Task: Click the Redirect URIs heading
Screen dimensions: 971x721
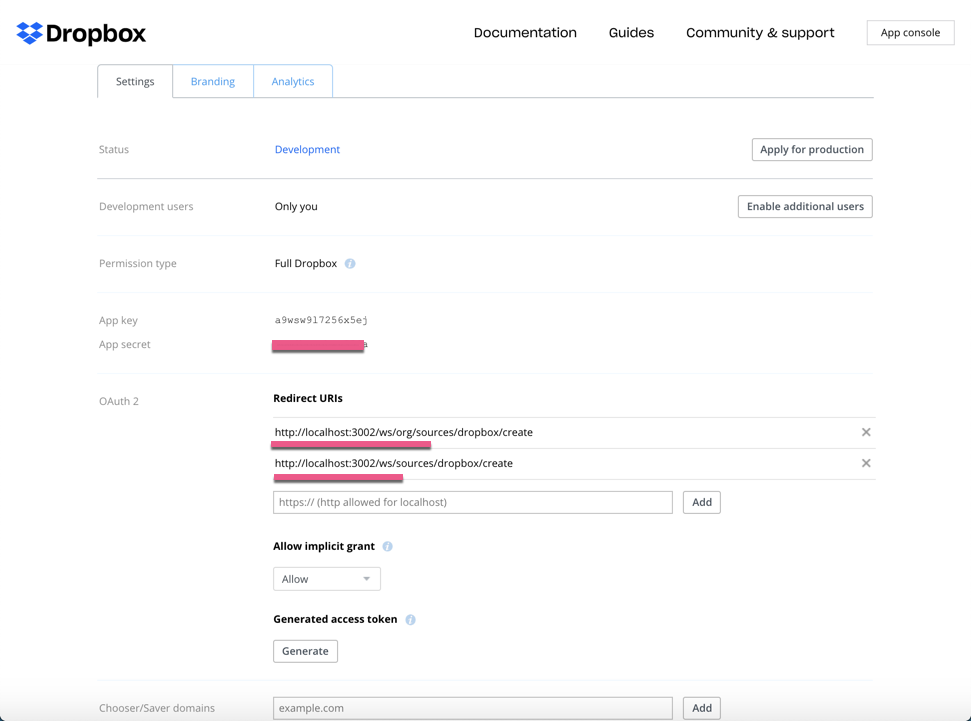Action: click(308, 398)
